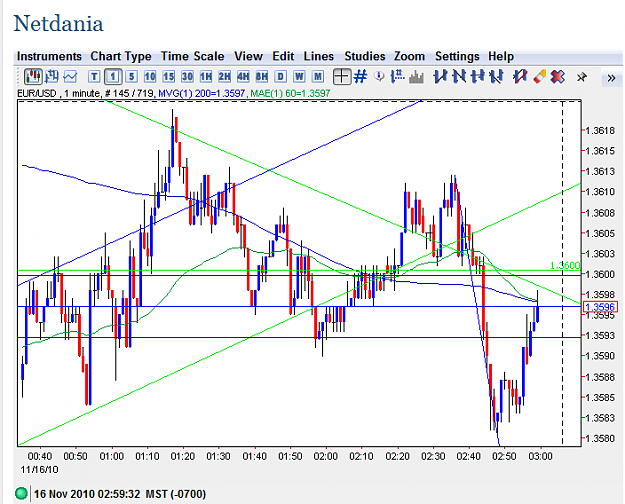The height and width of the screenshot is (504, 625).
Task: Select 2H time scale button
Action: click(225, 76)
